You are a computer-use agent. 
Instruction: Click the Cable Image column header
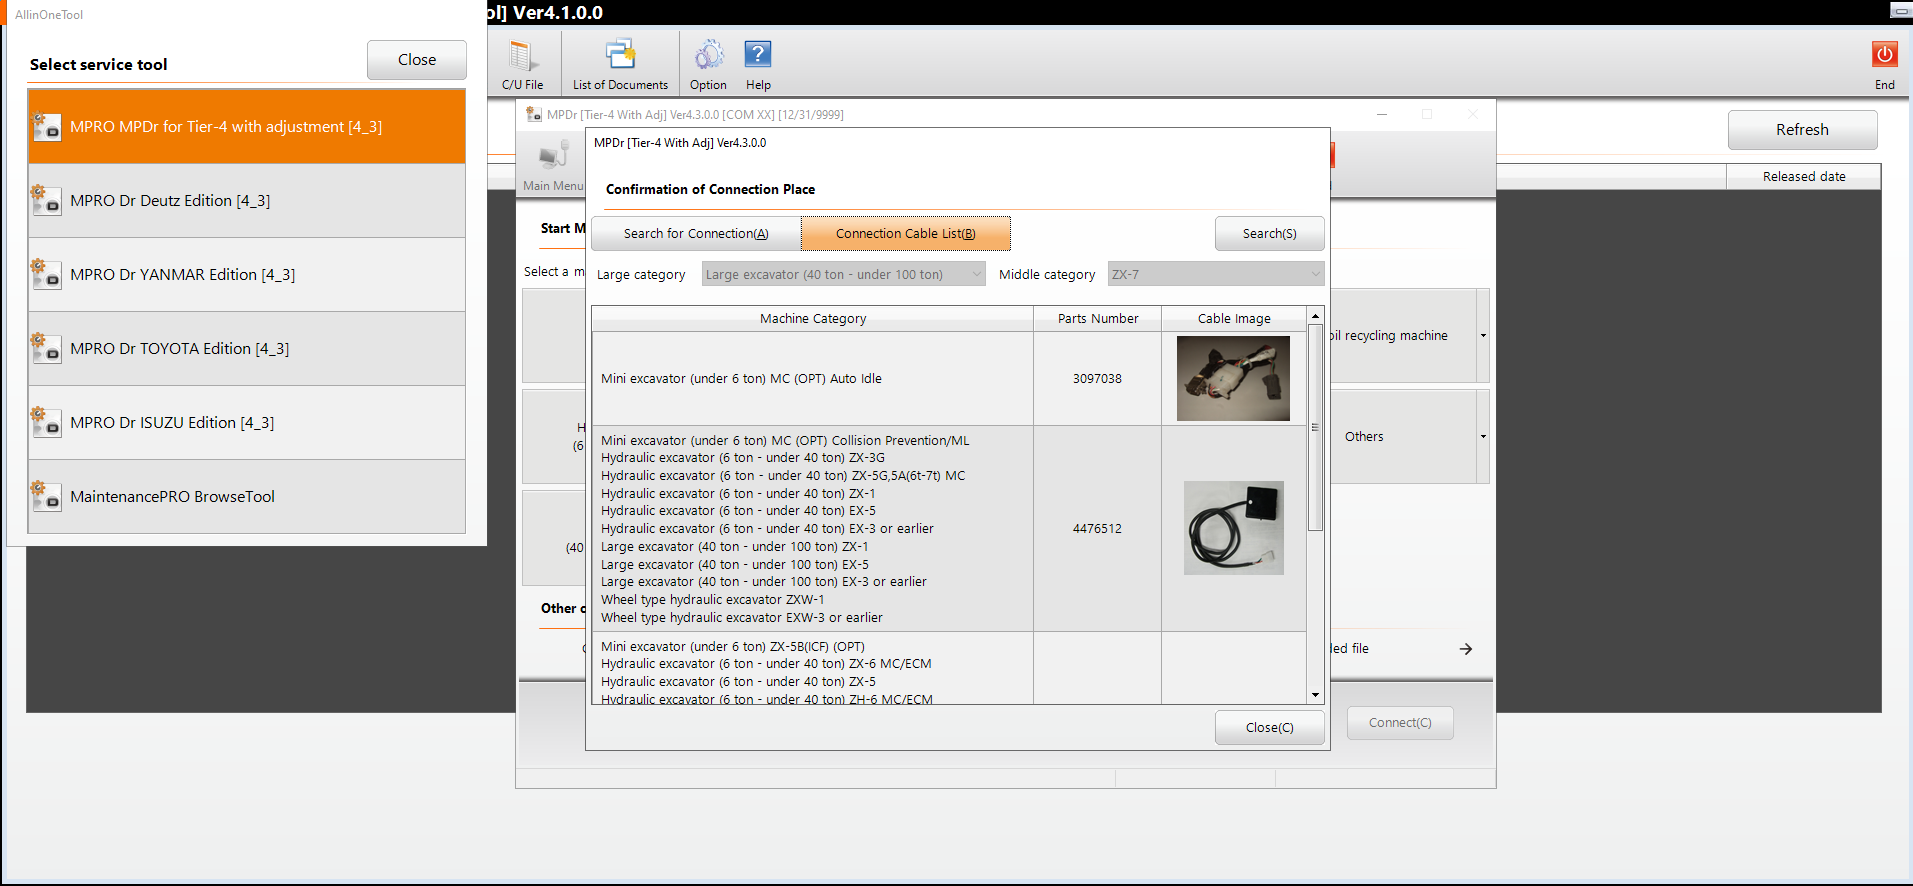1234,319
